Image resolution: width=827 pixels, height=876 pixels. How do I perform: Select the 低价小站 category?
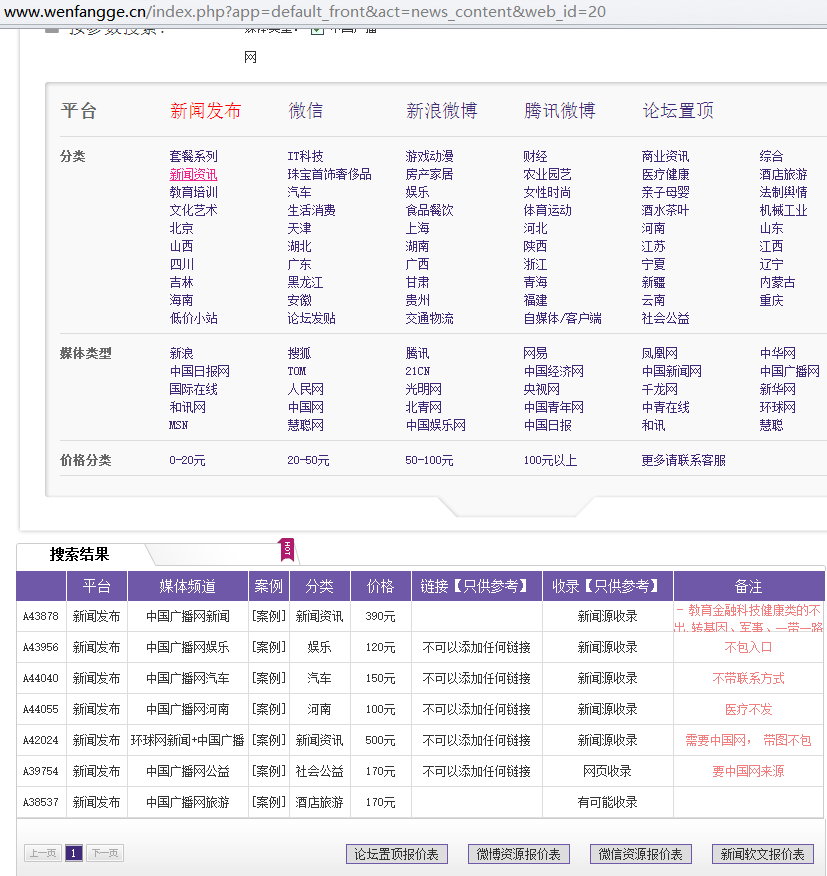[193, 318]
